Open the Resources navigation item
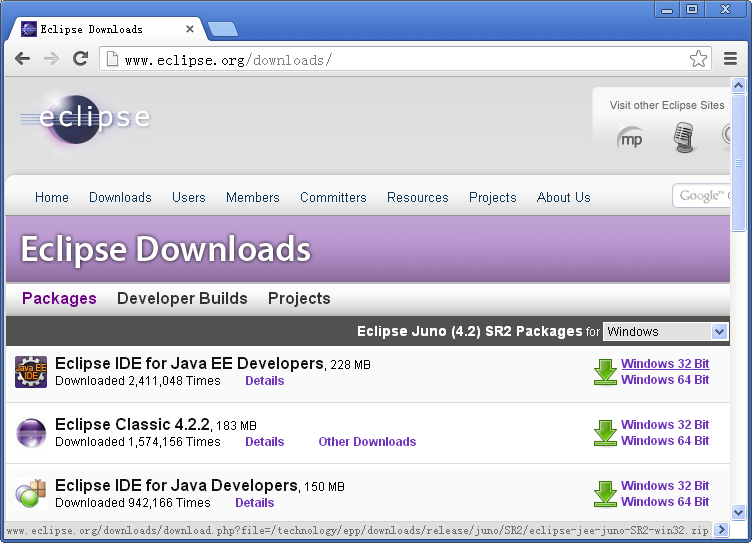 (x=418, y=198)
